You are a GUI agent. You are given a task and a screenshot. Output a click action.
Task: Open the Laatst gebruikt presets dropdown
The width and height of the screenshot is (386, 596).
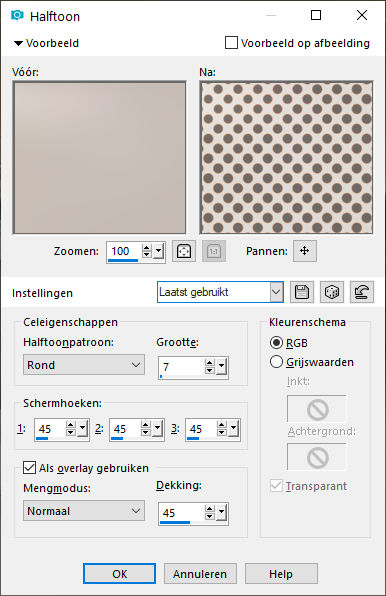[x=276, y=292]
